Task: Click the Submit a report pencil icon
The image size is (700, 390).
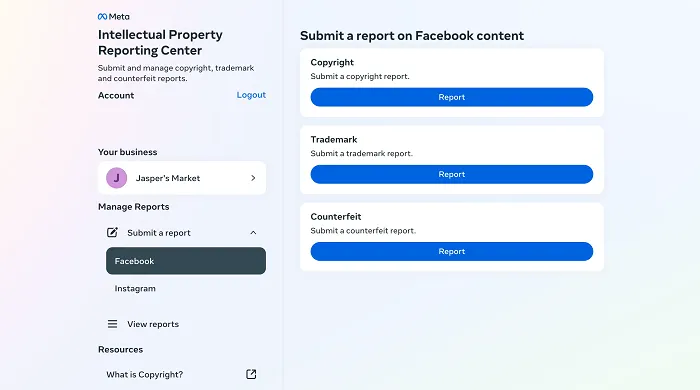Action: [x=112, y=232]
